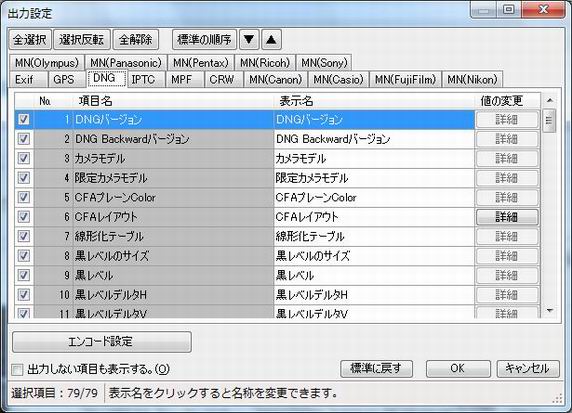Uncheck the DNGバージョン row checkbox
This screenshot has width=572, height=413.
coord(24,119)
